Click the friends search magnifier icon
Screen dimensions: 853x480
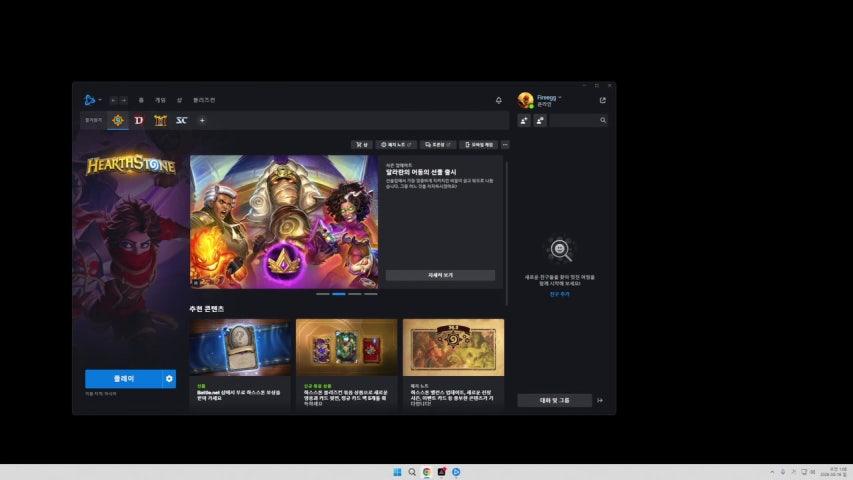[603, 120]
